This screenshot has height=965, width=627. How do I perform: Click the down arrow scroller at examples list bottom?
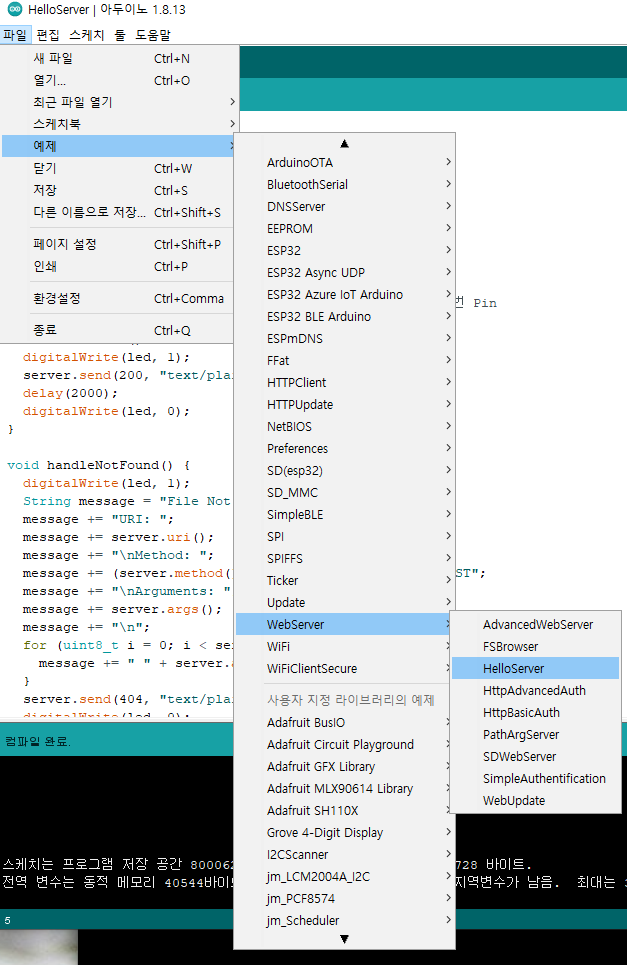(x=345, y=939)
